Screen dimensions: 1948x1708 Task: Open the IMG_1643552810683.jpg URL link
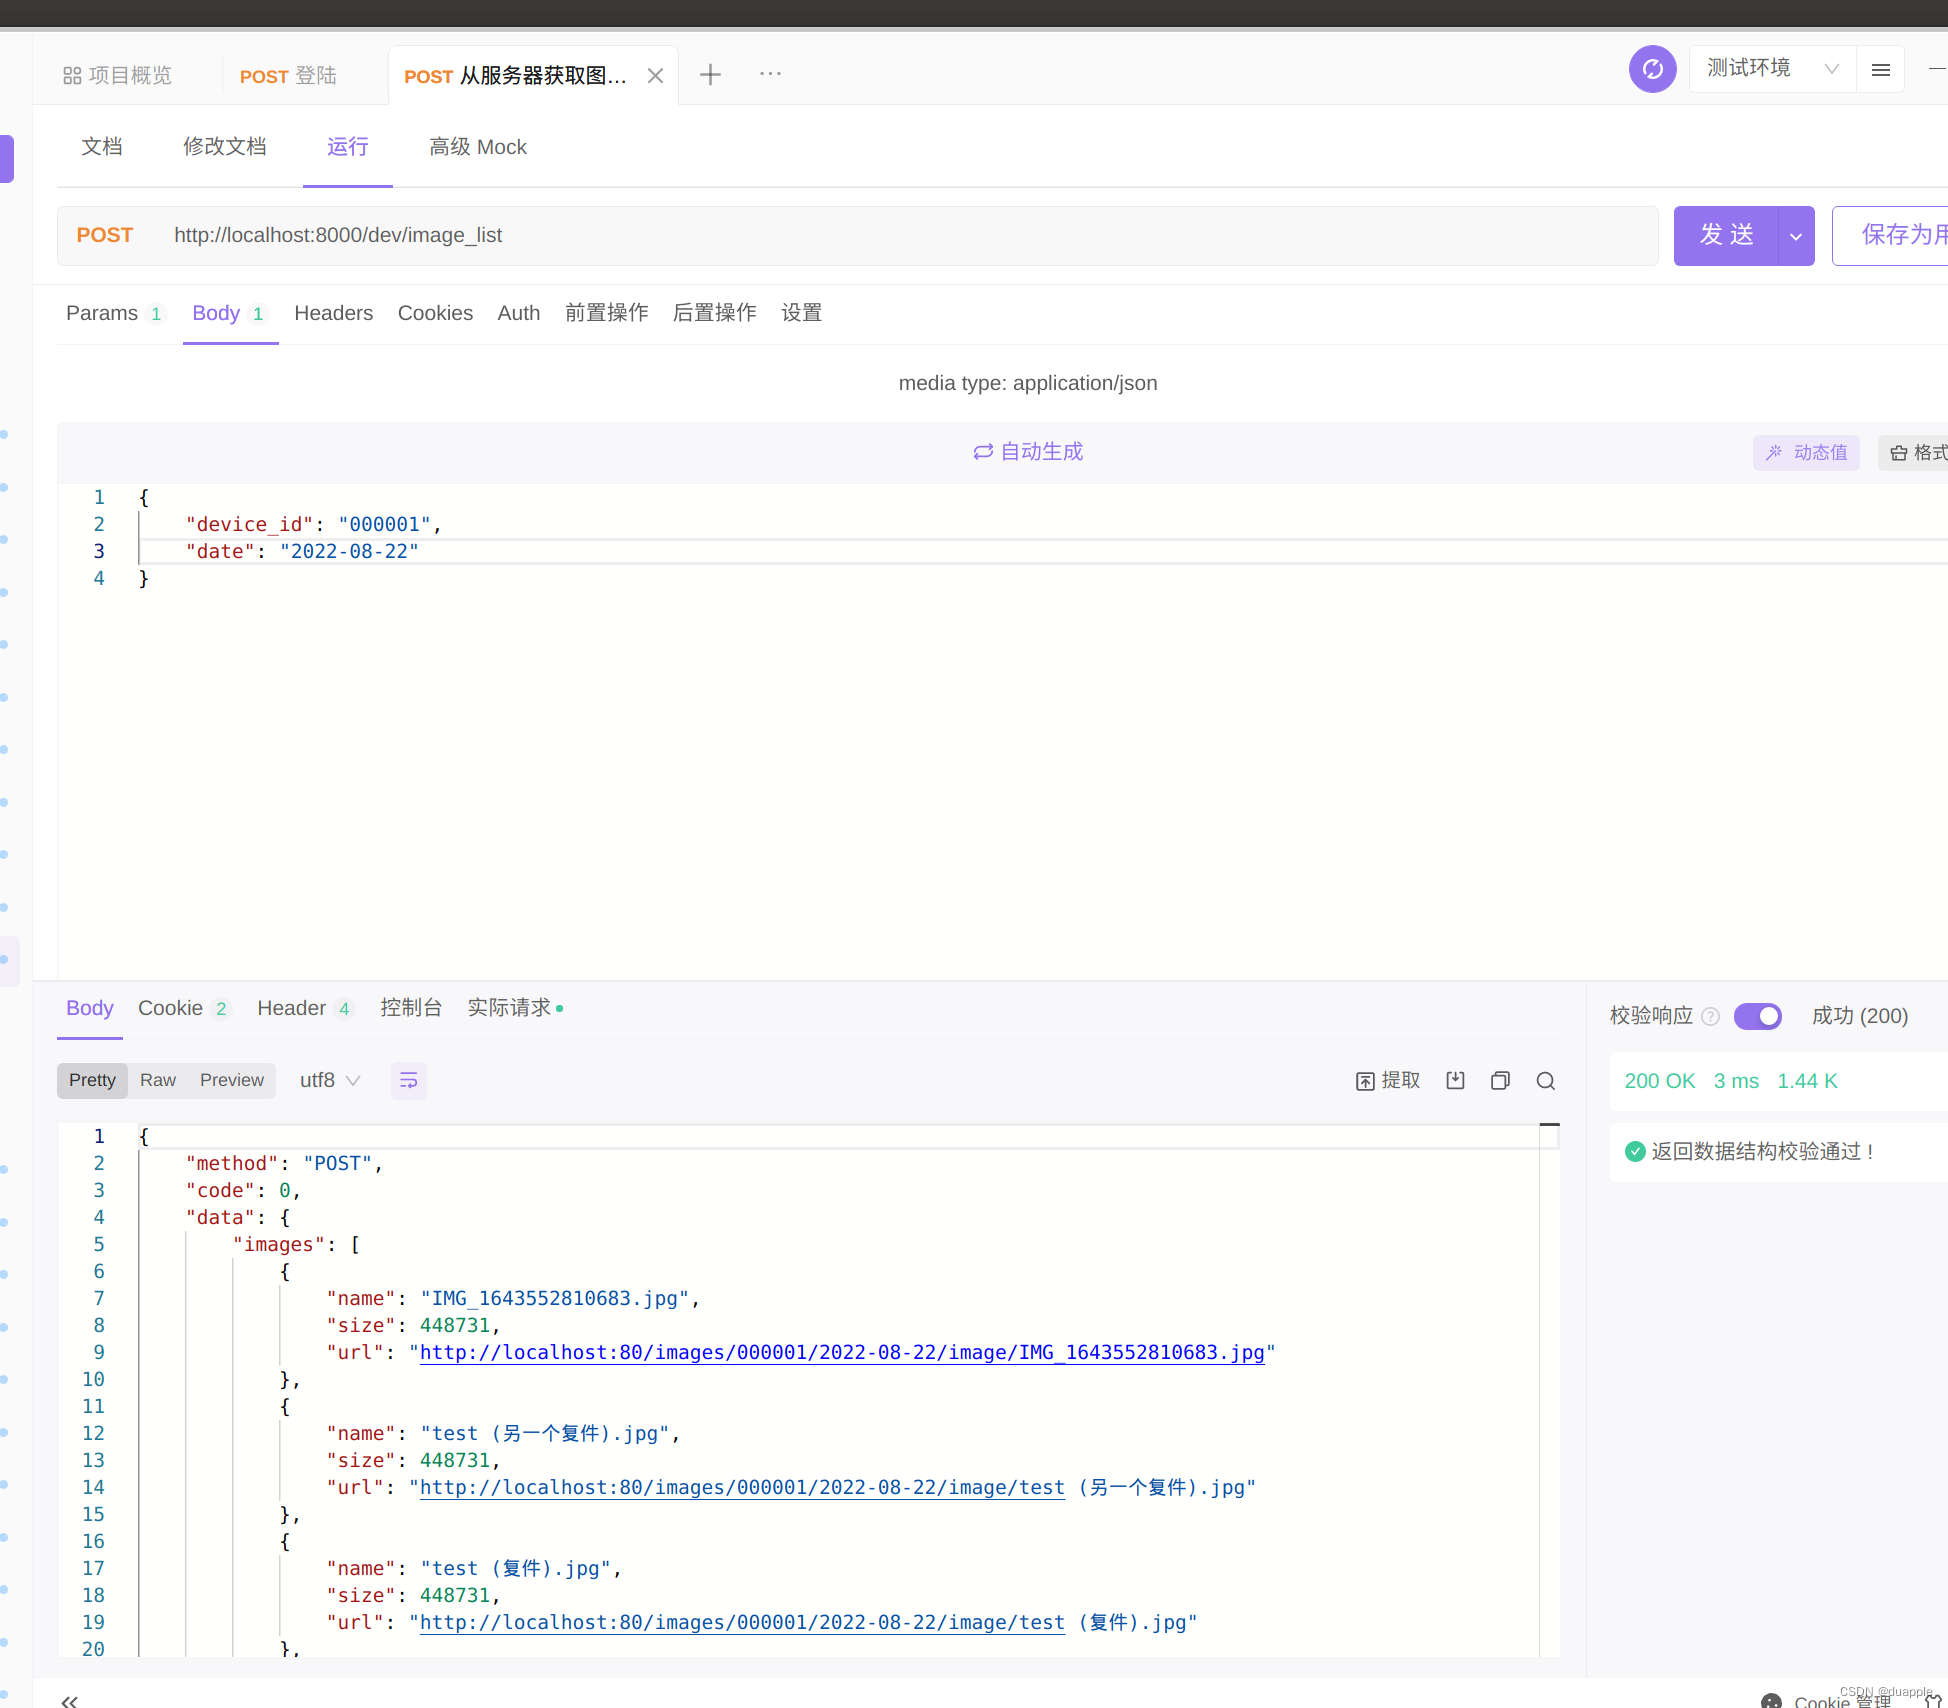pos(842,1353)
